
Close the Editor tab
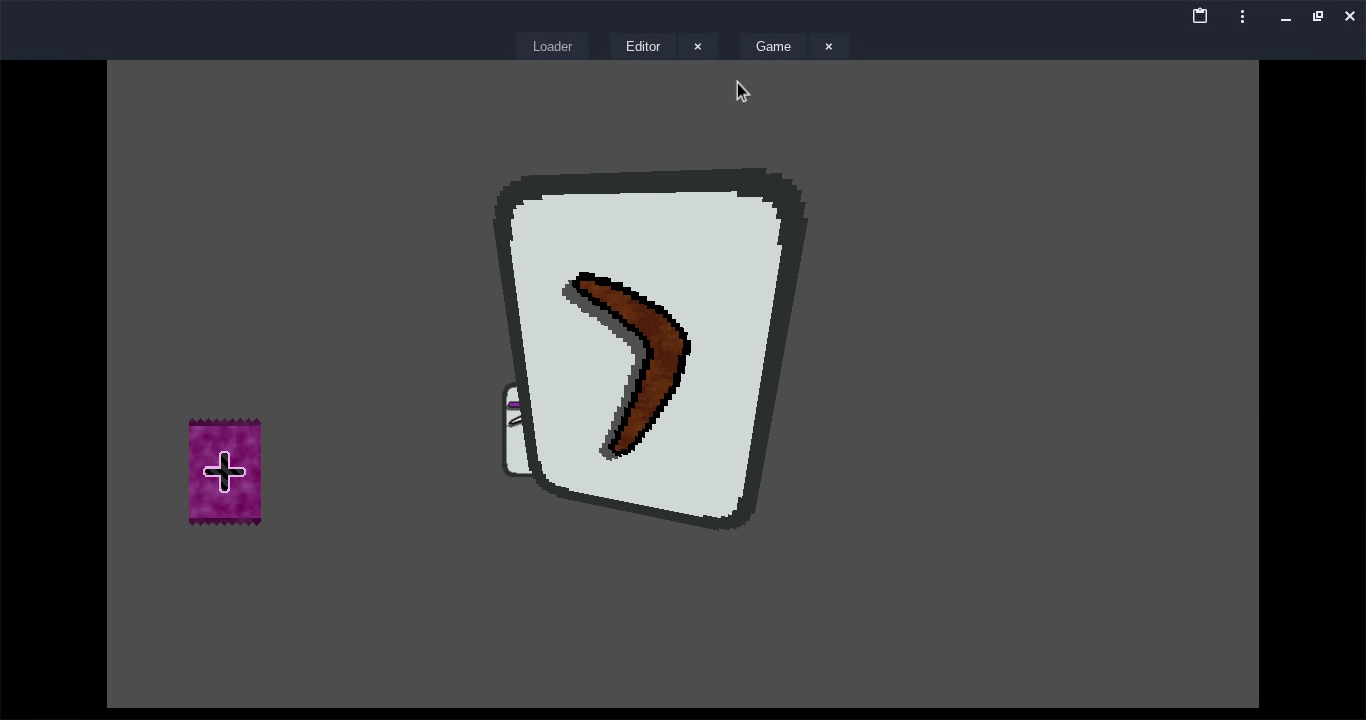tap(698, 47)
